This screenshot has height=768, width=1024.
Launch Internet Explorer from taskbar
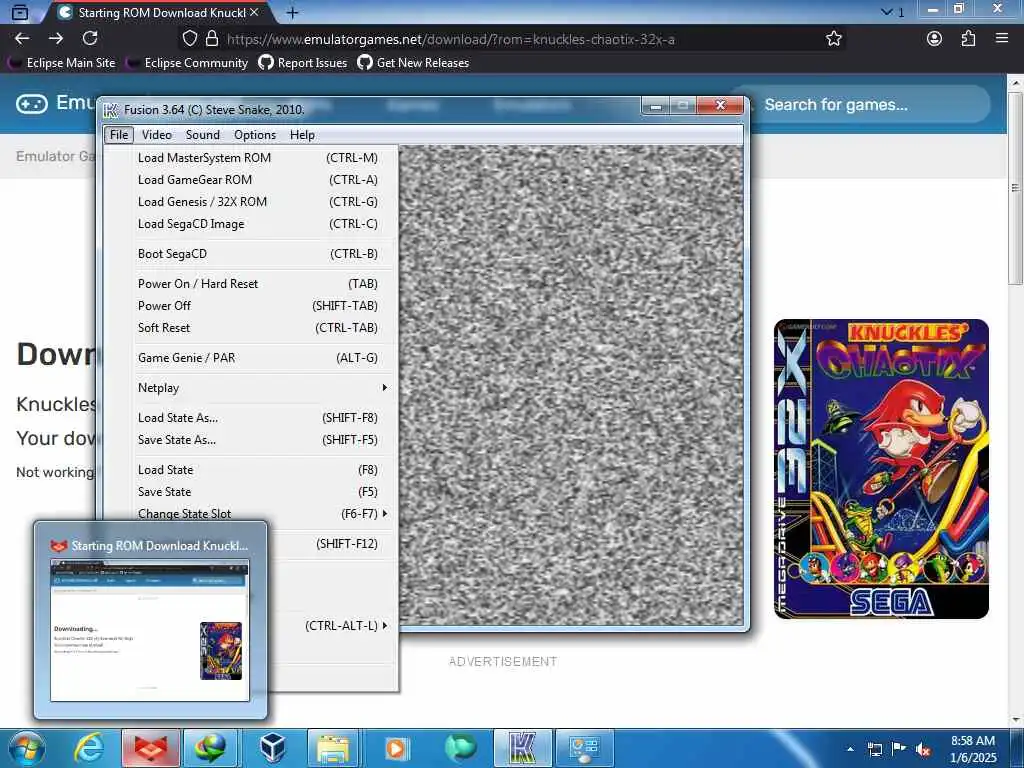(x=89, y=748)
